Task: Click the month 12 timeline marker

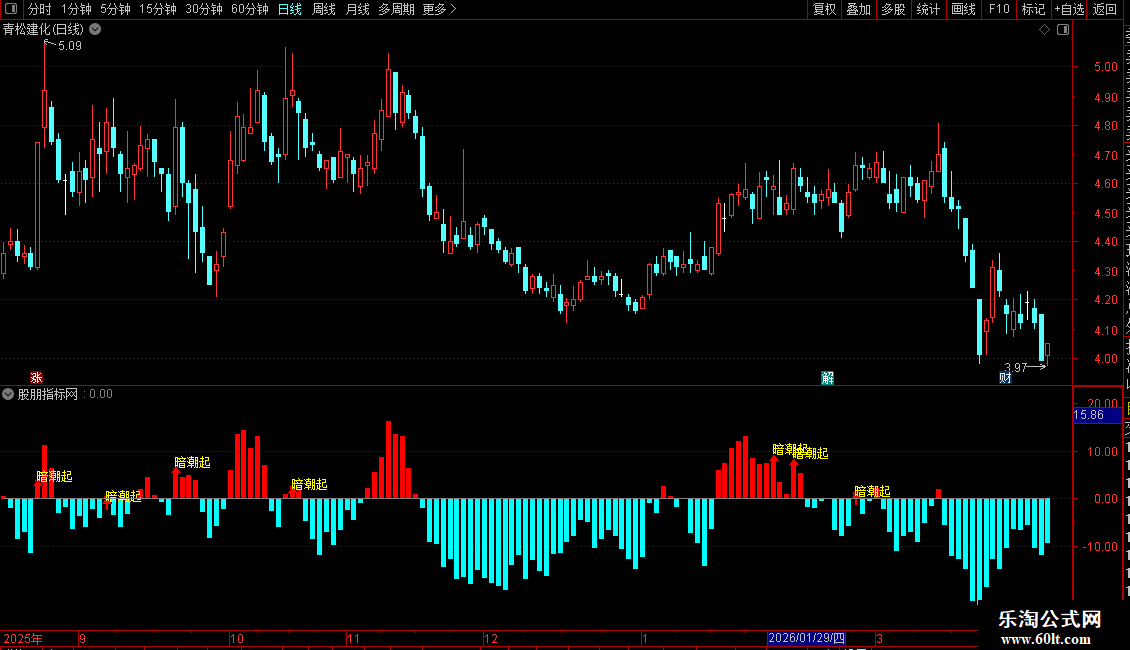Action: pos(491,638)
